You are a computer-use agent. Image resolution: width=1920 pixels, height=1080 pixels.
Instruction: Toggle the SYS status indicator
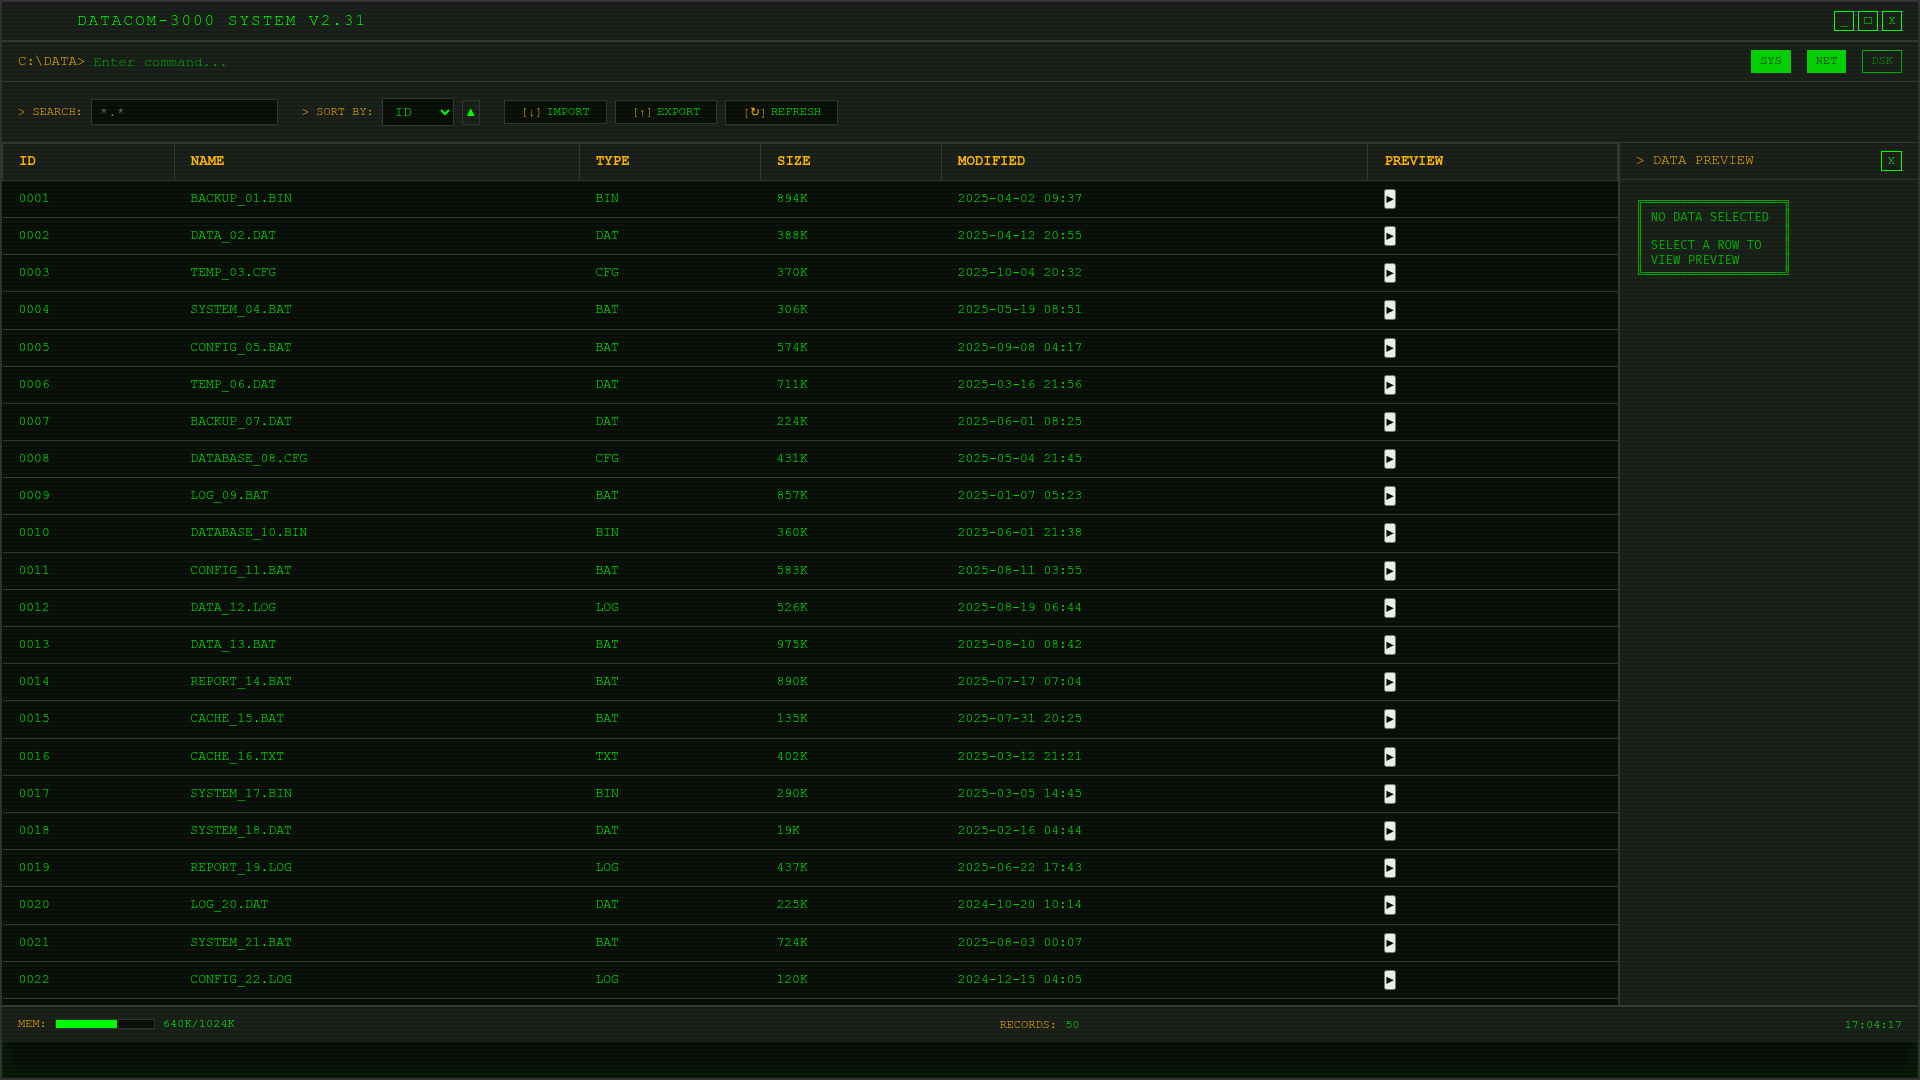pos(1770,61)
